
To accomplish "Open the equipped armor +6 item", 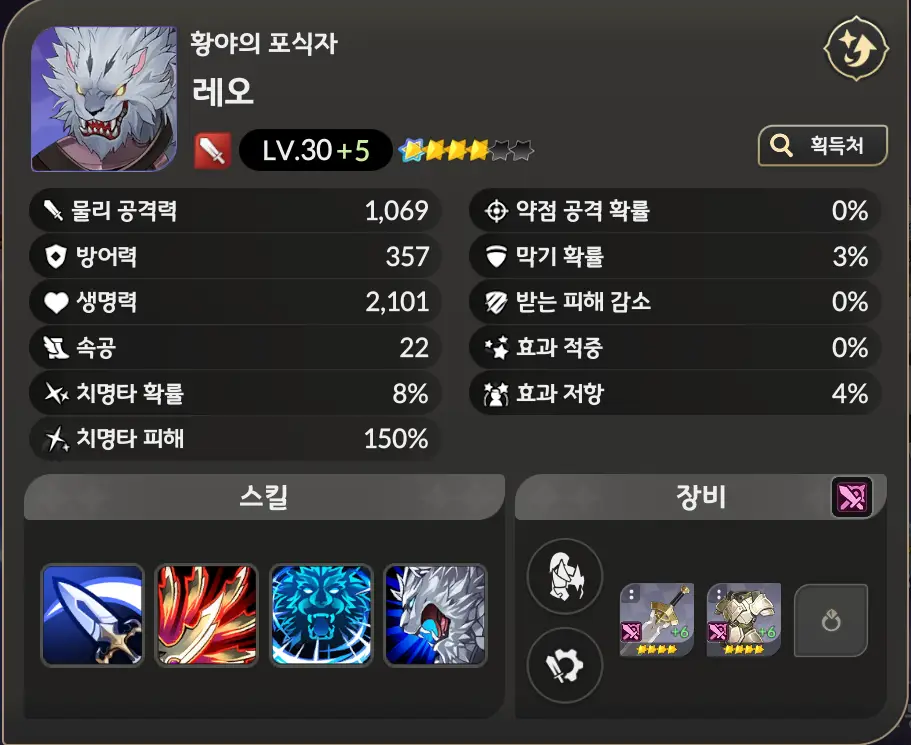I will click(x=744, y=620).
